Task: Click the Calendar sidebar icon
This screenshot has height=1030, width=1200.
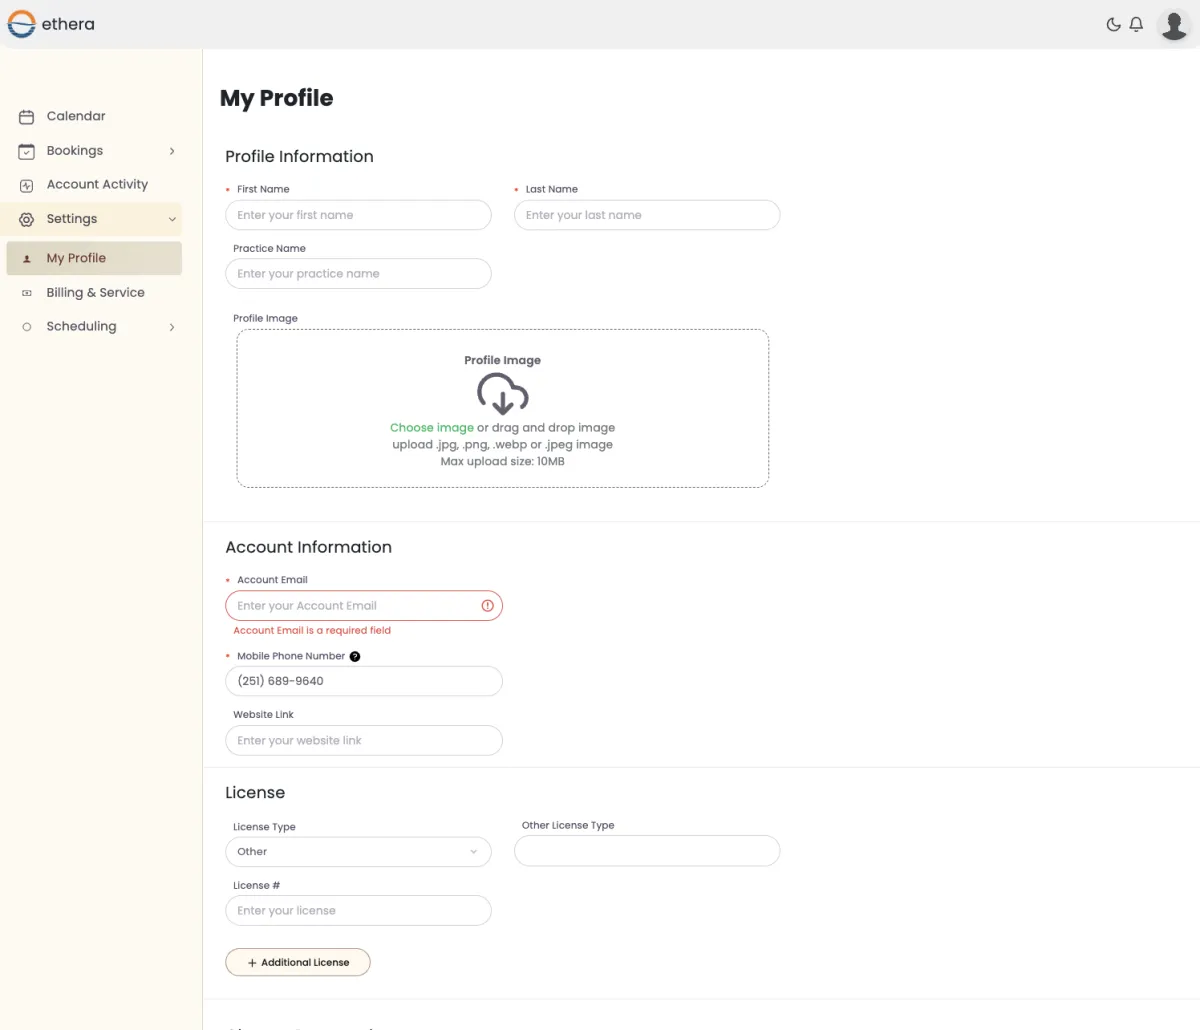Action: (x=27, y=117)
